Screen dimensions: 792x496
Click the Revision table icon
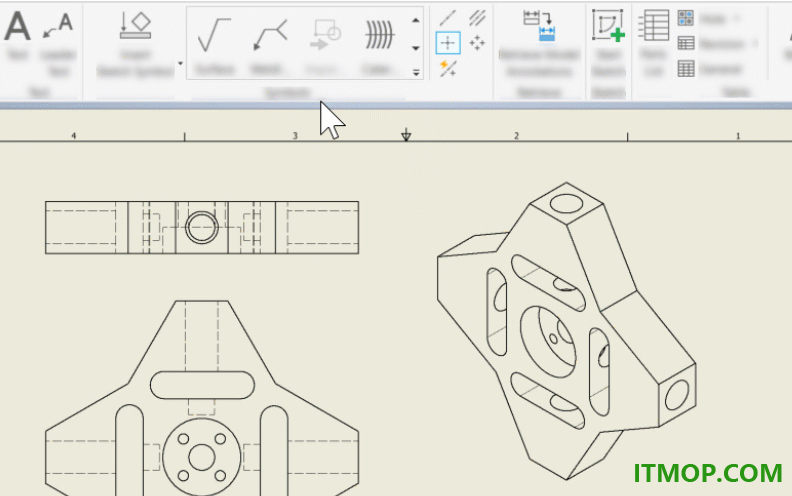685,43
